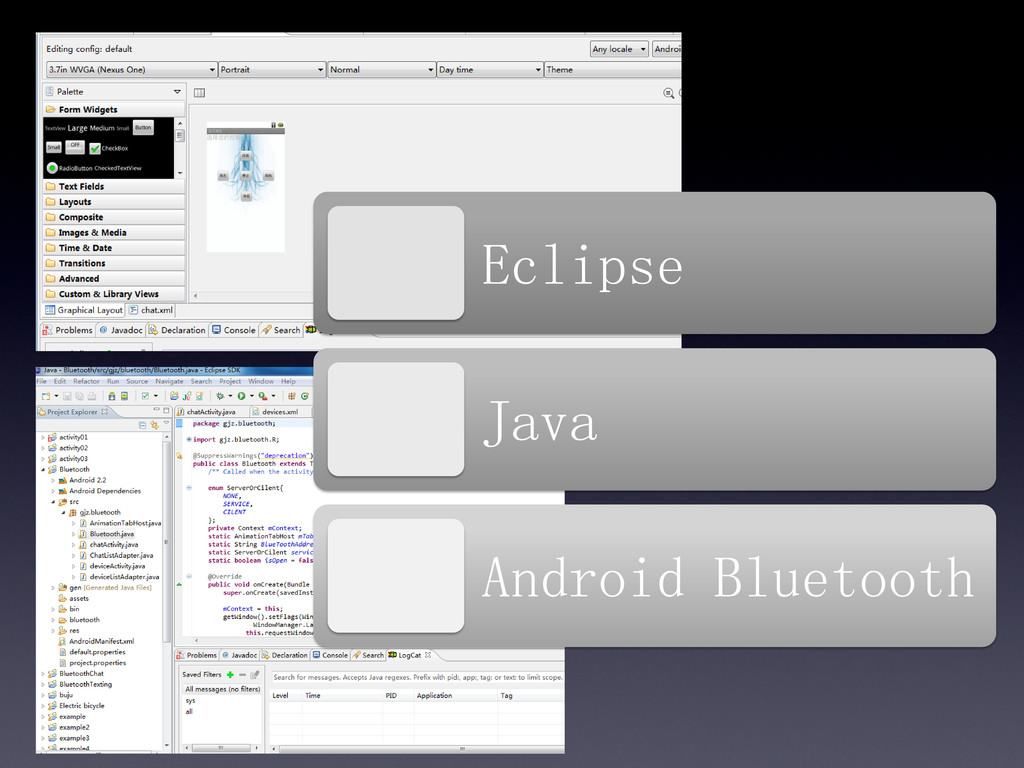Image resolution: width=1024 pixels, height=768 pixels.
Task: Minimize the Project Explorer panel
Action: tap(157, 411)
